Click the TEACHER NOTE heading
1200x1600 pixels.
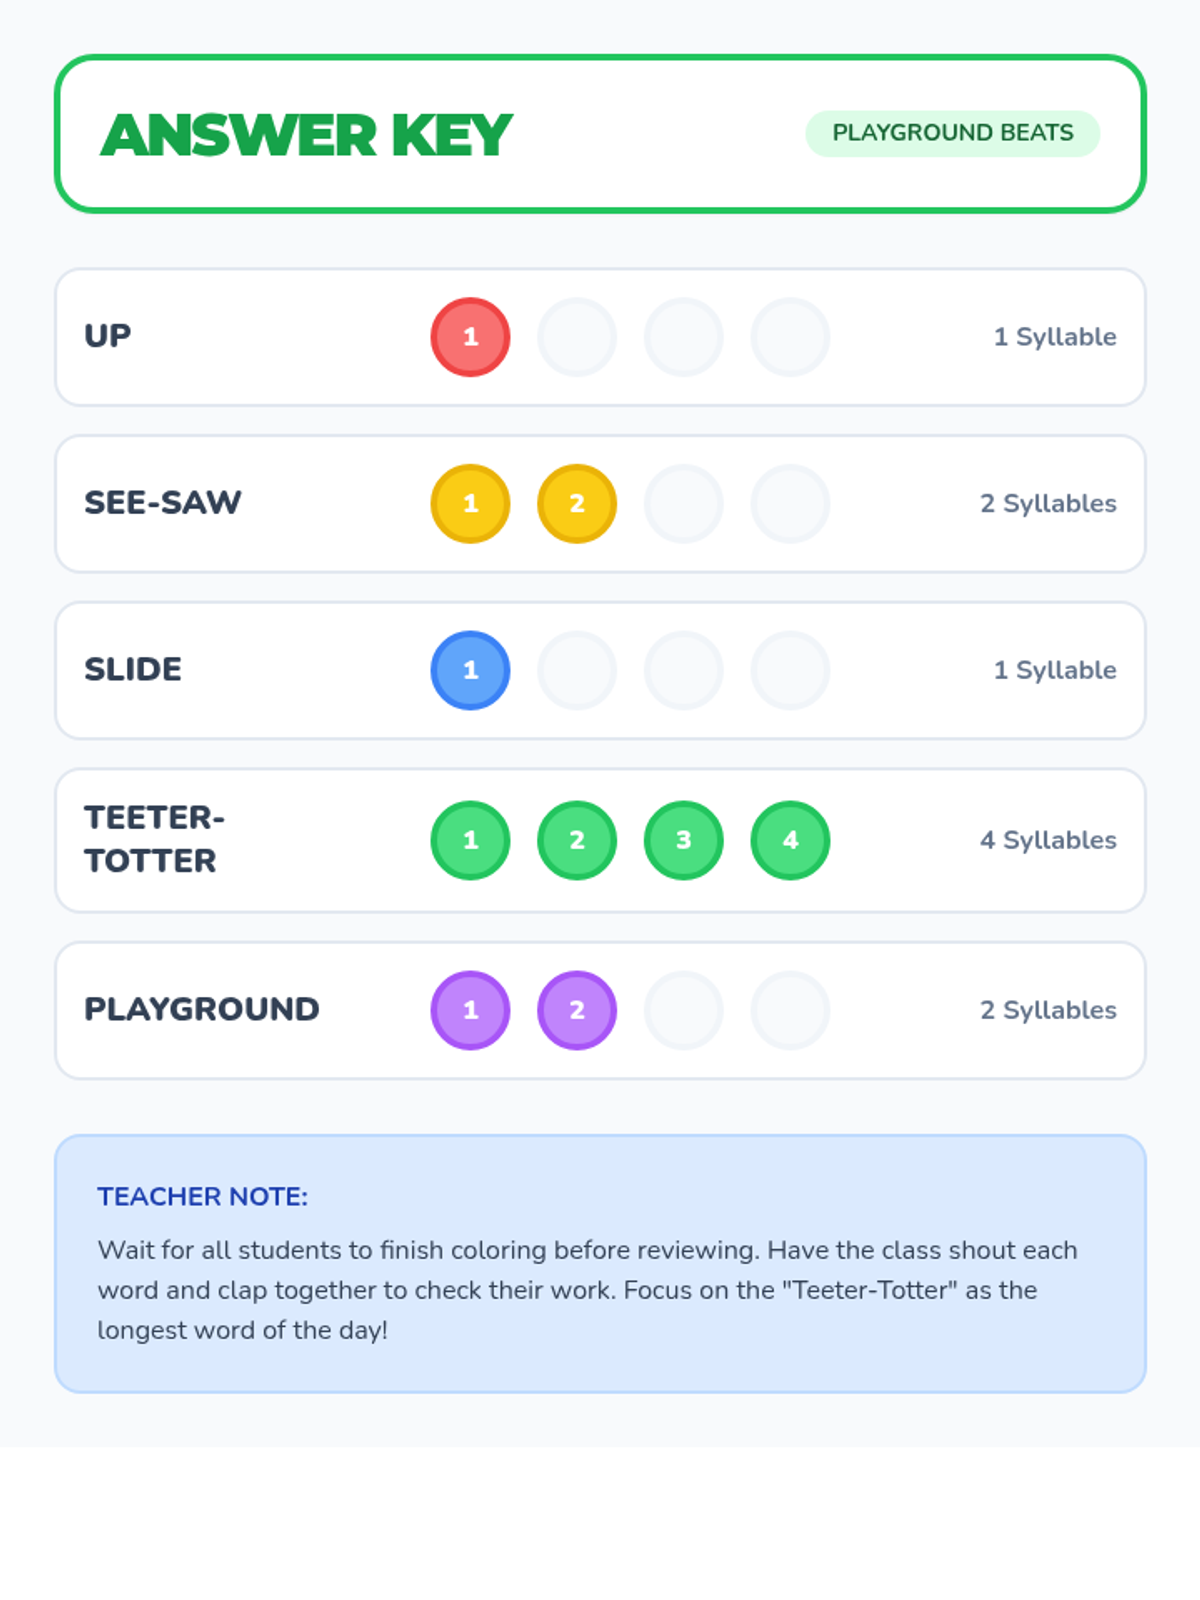(x=203, y=1196)
